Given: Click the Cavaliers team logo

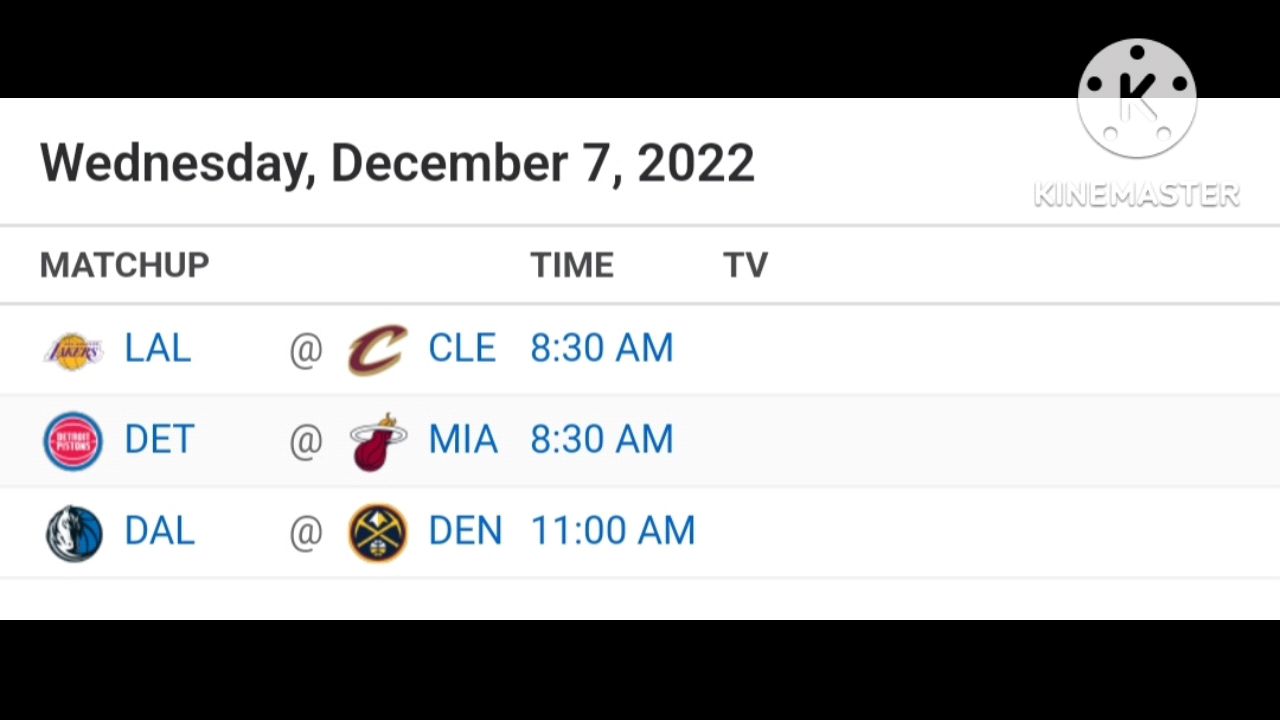Looking at the screenshot, I should (x=377, y=350).
